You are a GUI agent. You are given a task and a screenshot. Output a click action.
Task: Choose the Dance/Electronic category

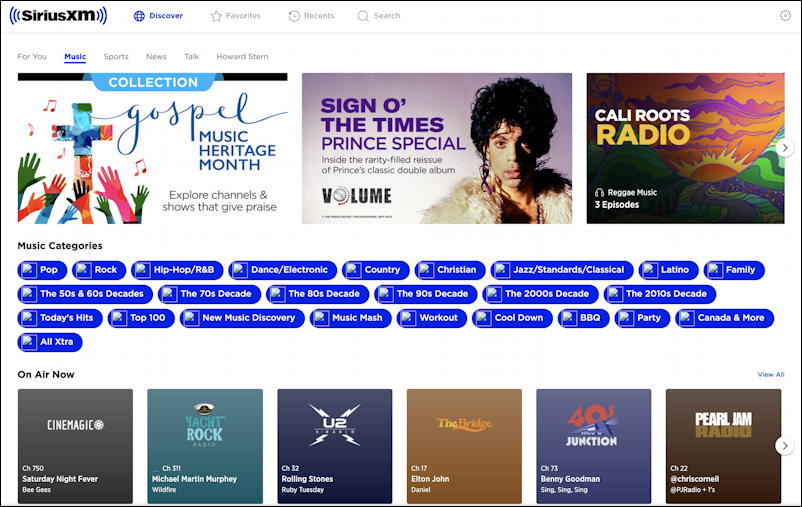click(x=283, y=270)
